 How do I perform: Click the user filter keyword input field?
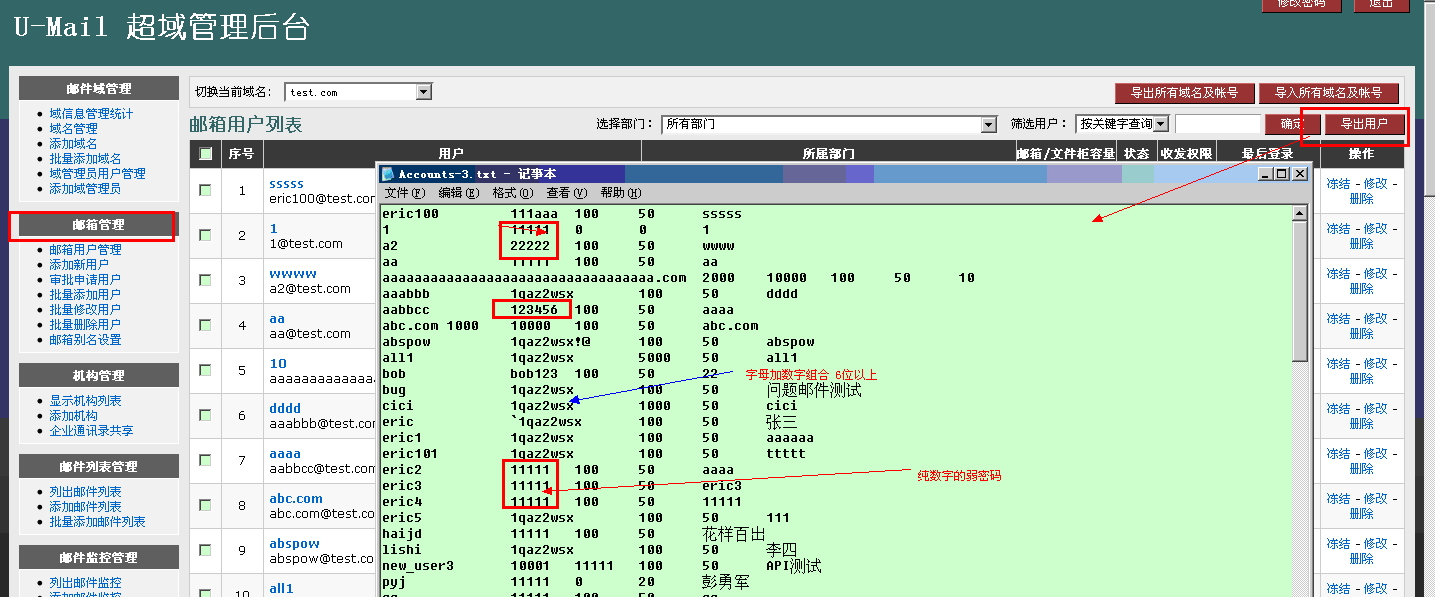pyautogui.click(x=1217, y=125)
